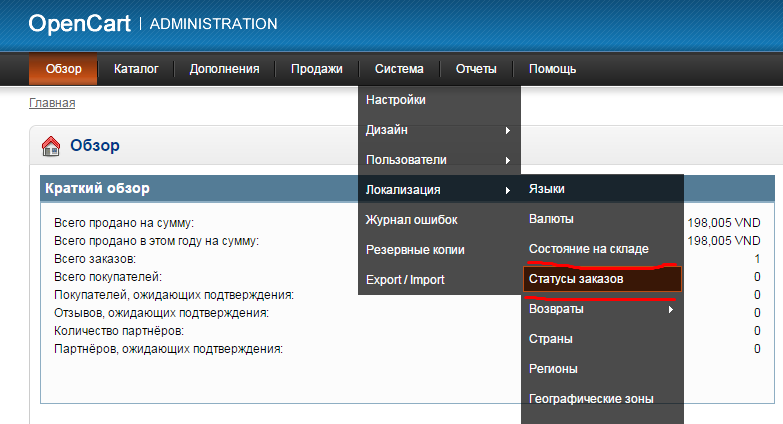
Task: Open Журнал ошибок entry
Action: [x=439, y=220]
